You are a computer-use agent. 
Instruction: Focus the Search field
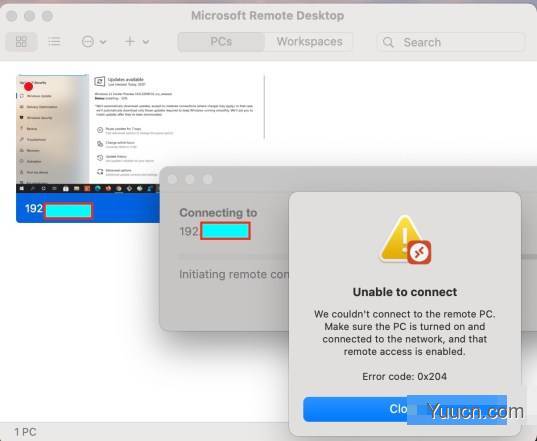pos(451,42)
